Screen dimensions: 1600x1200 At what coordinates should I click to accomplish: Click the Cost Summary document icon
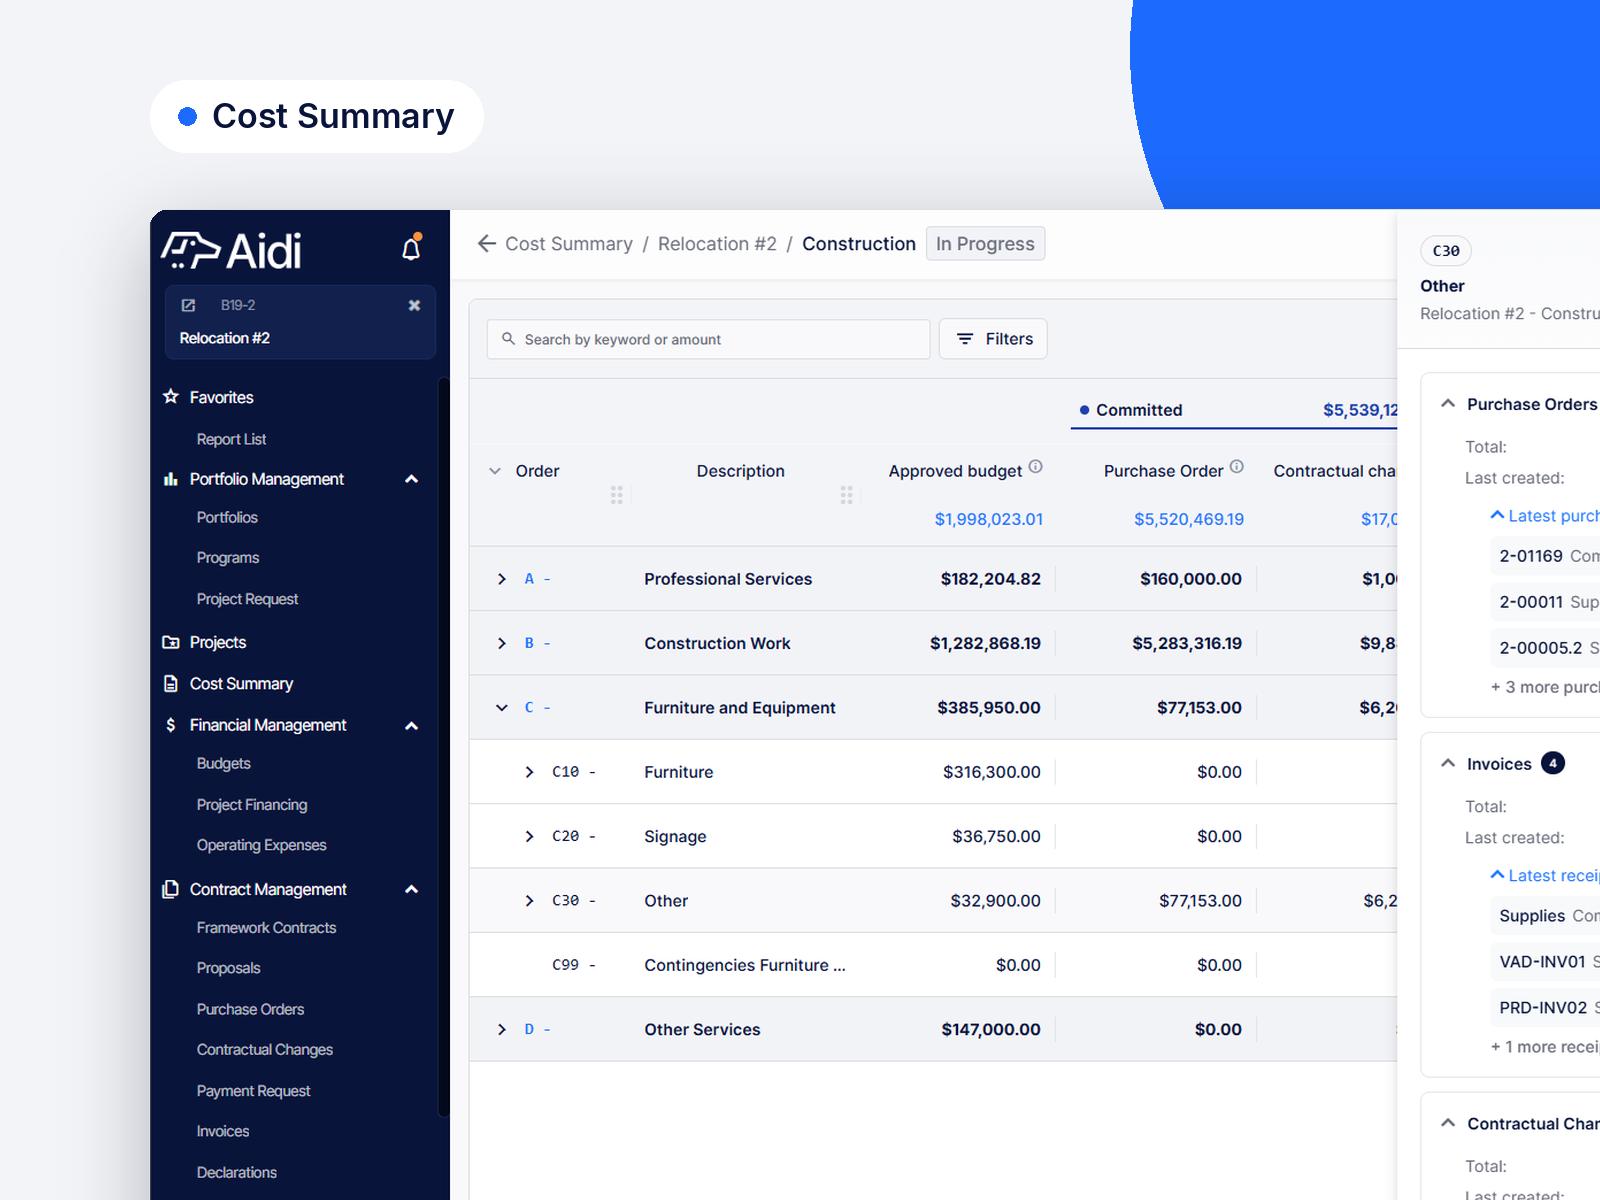171,684
